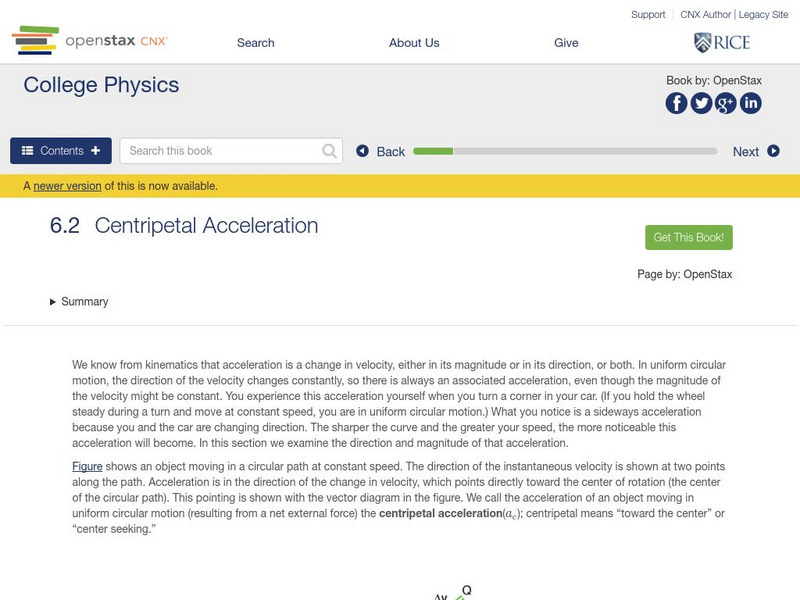Screen dimensions: 800x600
Task: Select the LinkedIn share icon
Action: click(x=752, y=101)
